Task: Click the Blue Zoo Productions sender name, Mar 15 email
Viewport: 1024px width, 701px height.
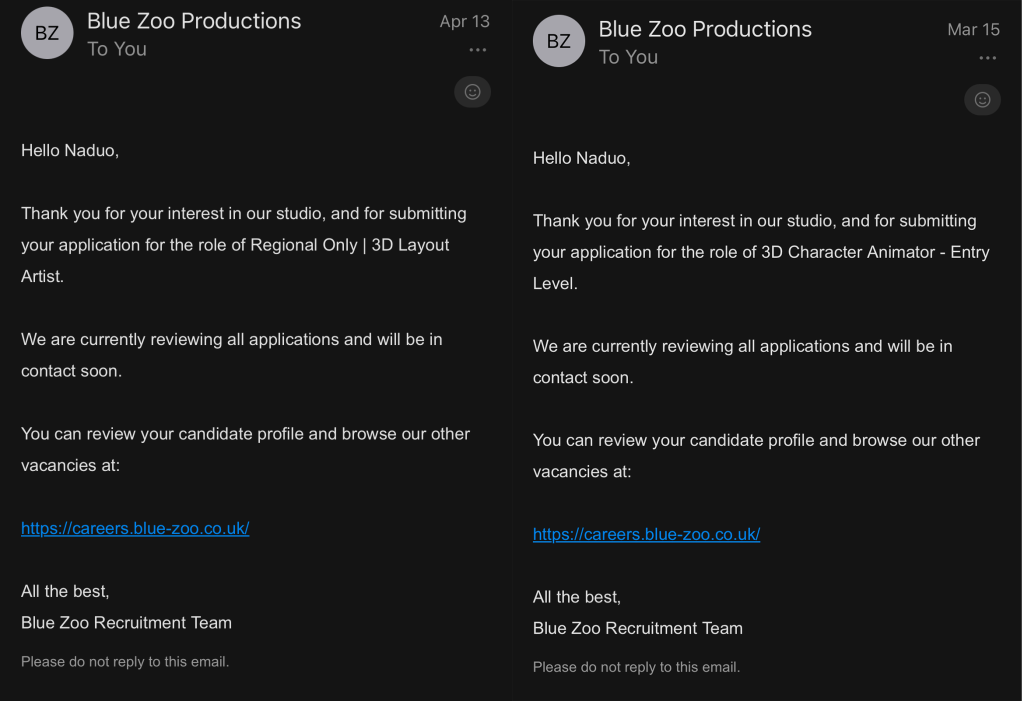Action: tap(705, 29)
